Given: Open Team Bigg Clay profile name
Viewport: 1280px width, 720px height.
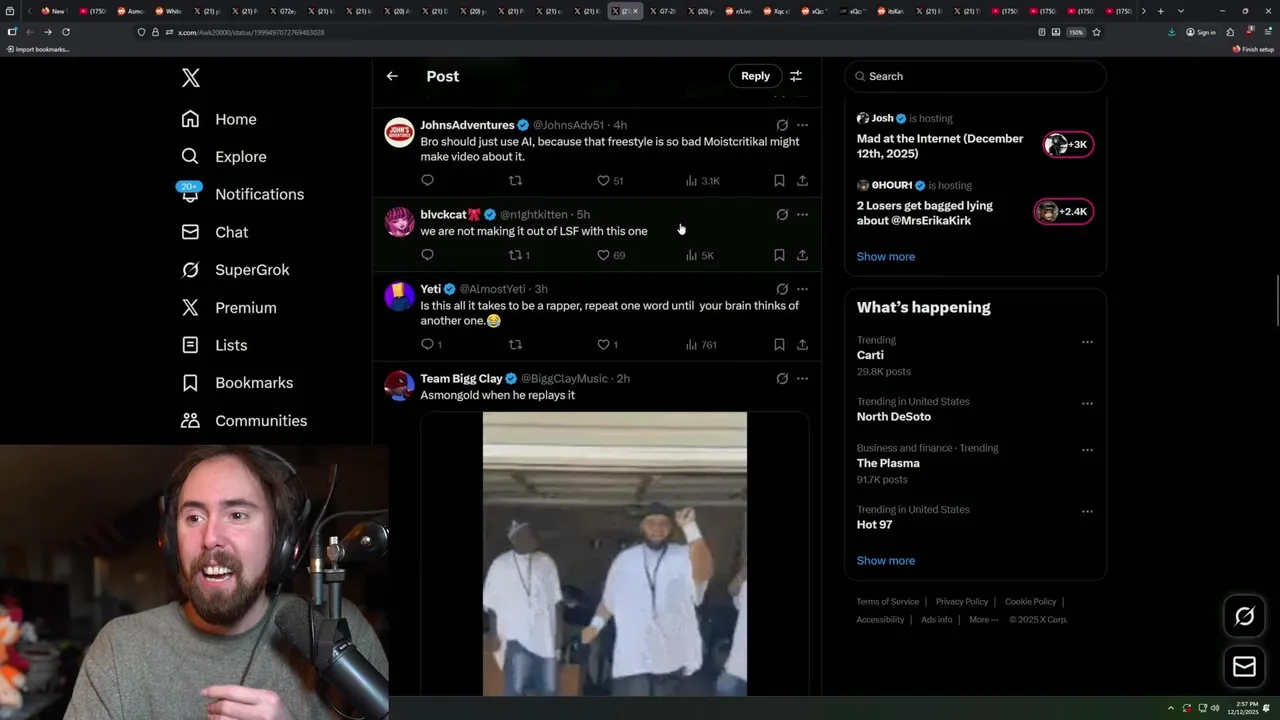Looking at the screenshot, I should coord(461,379).
